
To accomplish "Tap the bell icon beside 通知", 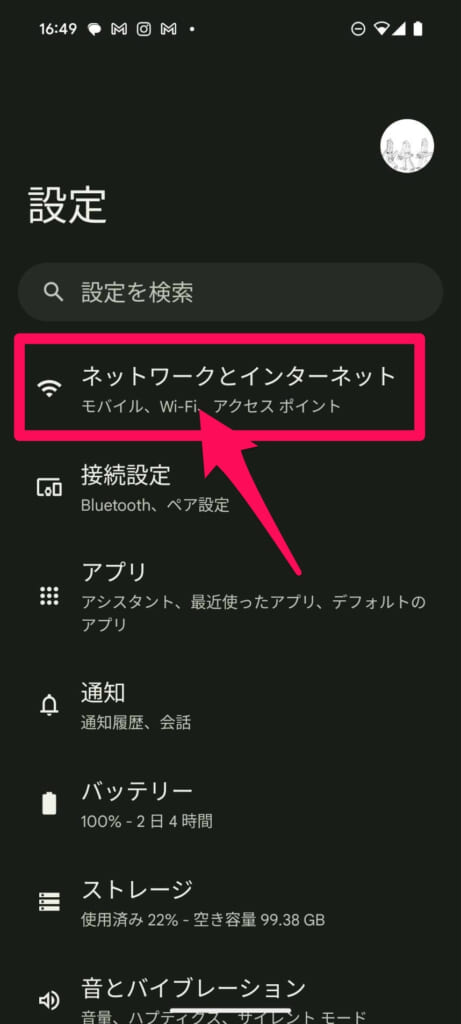I will point(50,705).
